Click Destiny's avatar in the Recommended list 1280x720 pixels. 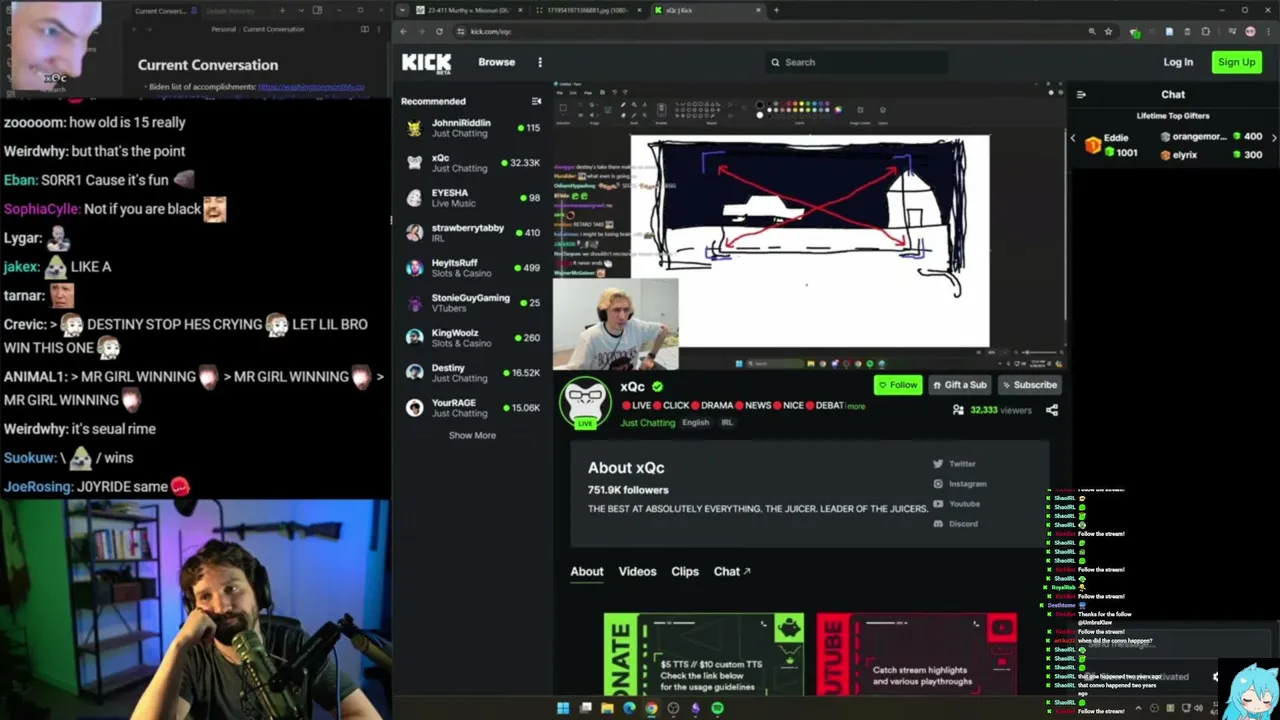[414, 373]
